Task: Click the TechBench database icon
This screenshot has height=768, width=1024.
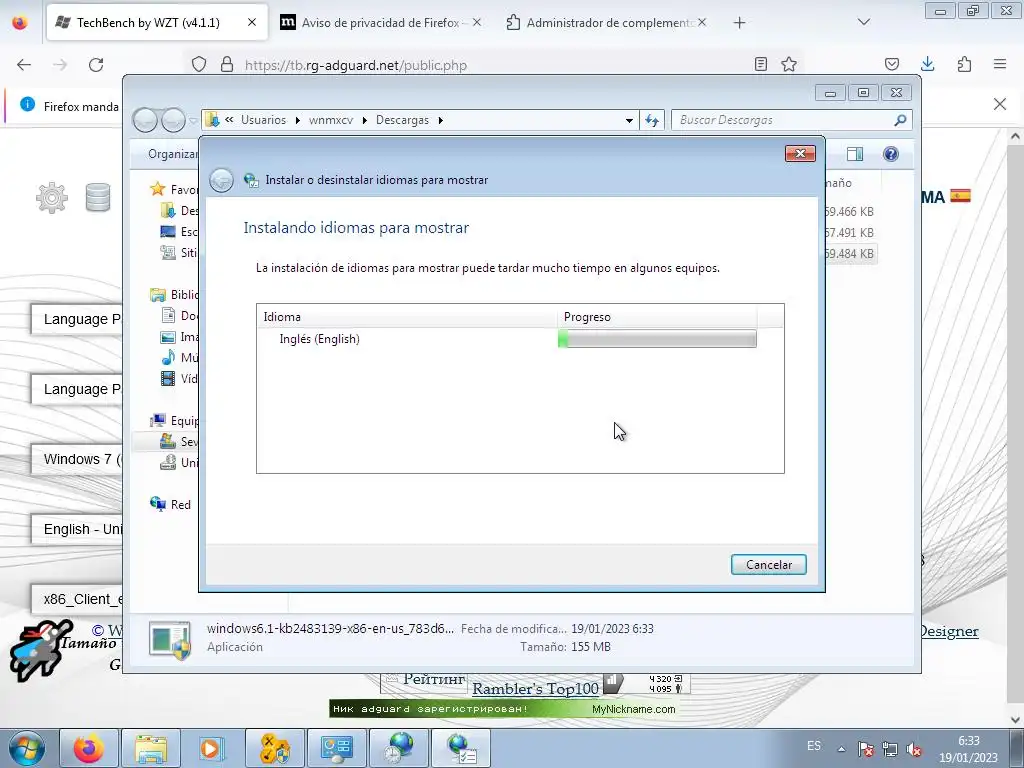Action: tap(98, 198)
